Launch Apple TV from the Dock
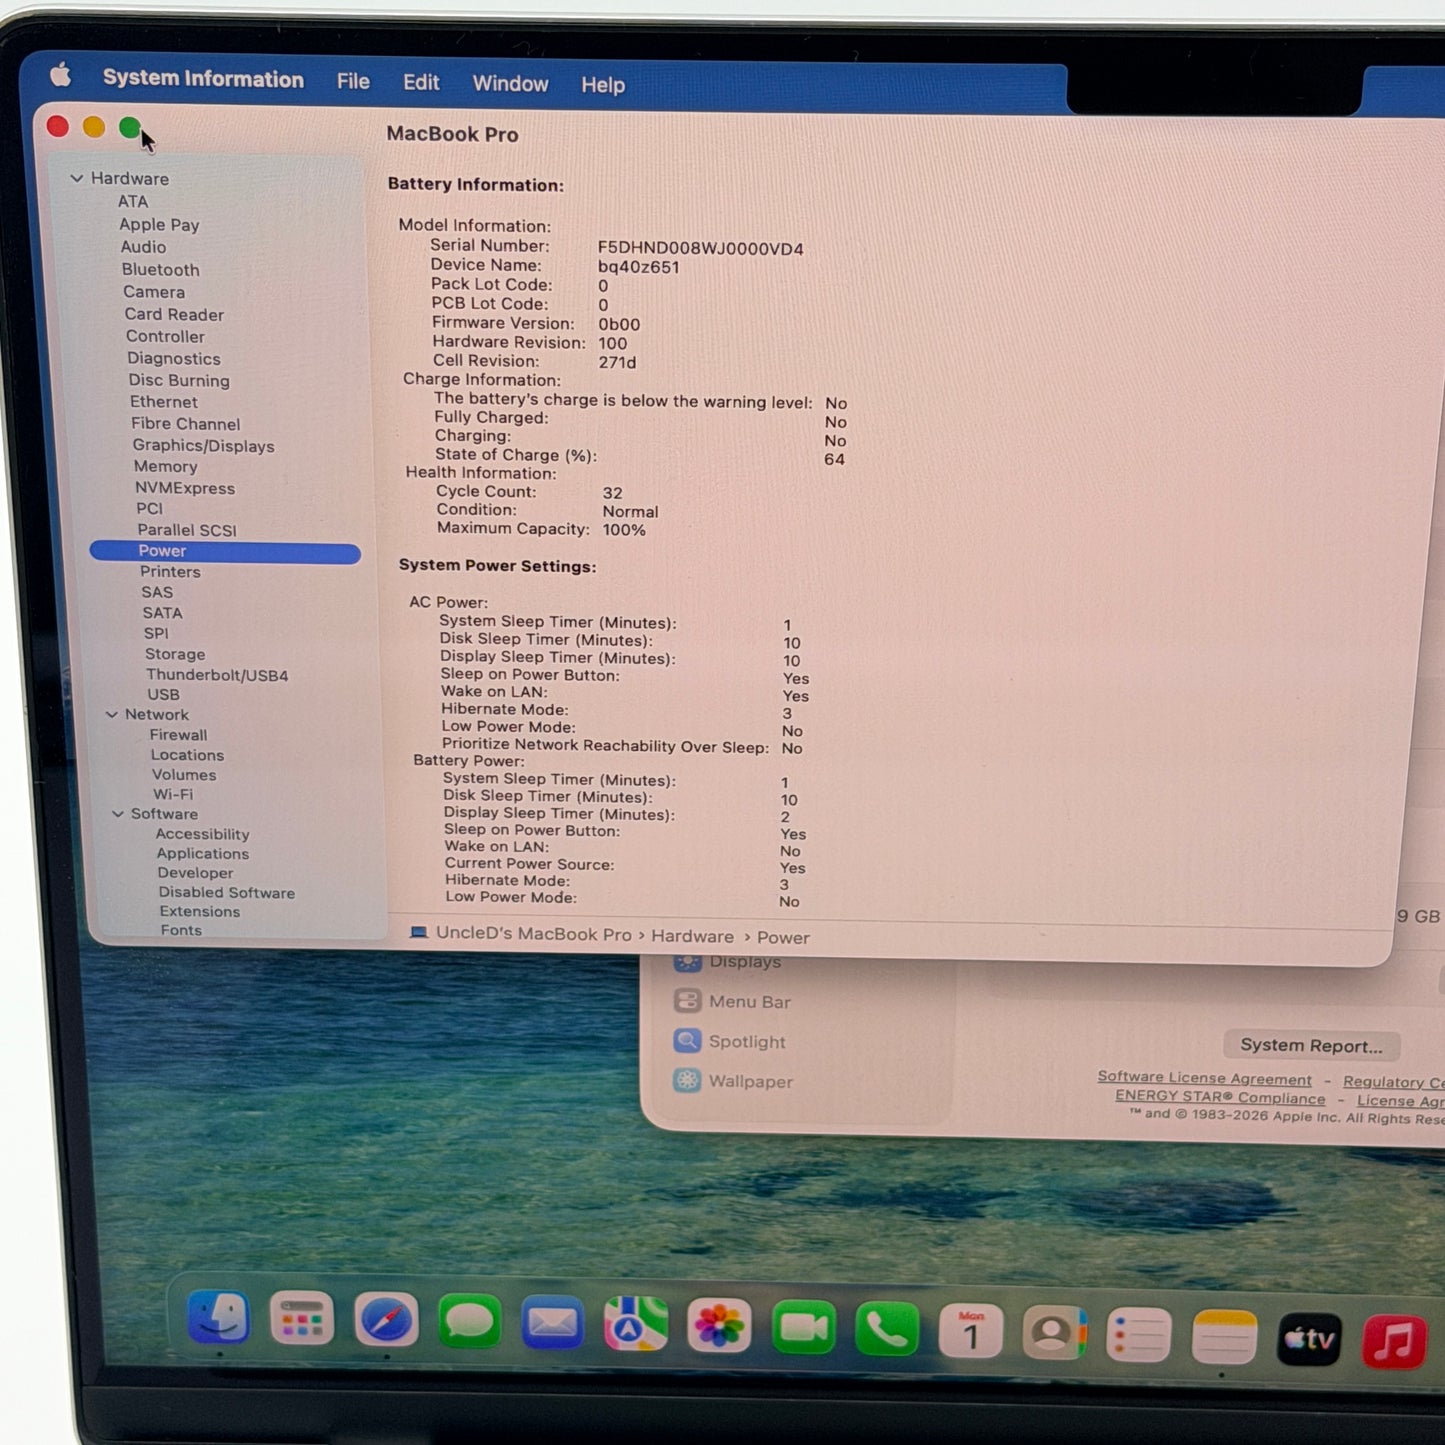1445x1445 pixels. [1309, 1339]
